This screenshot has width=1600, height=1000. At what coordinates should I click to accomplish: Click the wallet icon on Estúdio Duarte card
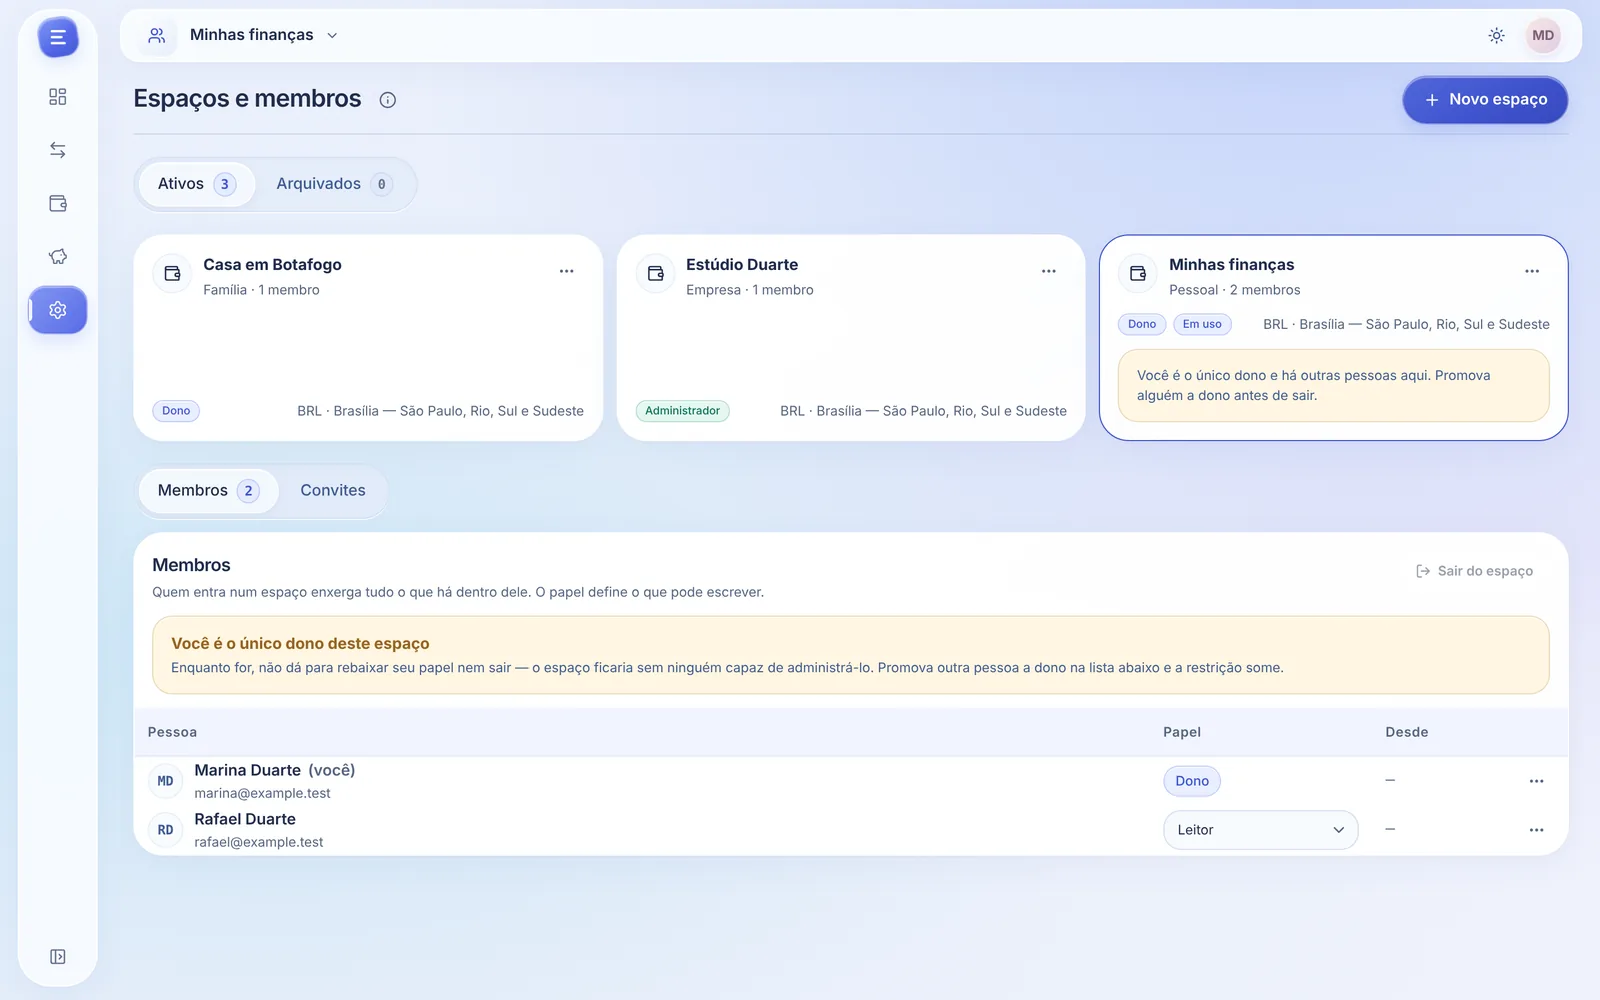pos(656,273)
